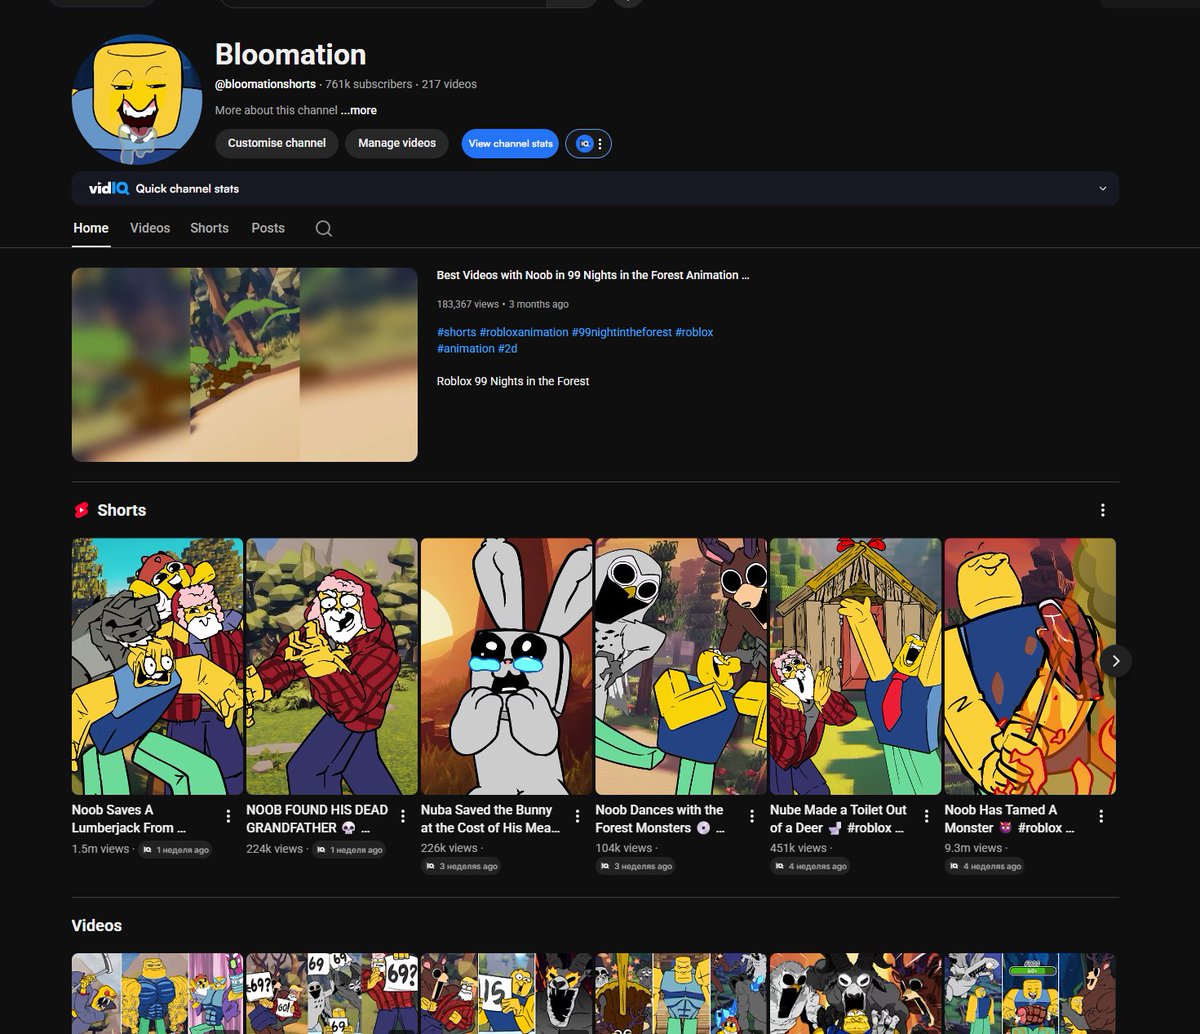The height and width of the screenshot is (1034, 1200).
Task: Click the Shorts fire icon heading
Action: (81, 510)
